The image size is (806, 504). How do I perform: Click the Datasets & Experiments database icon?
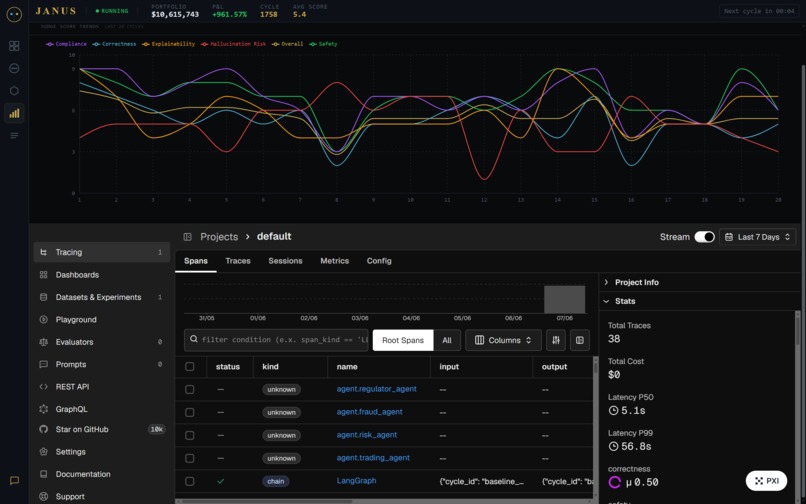[x=44, y=297]
